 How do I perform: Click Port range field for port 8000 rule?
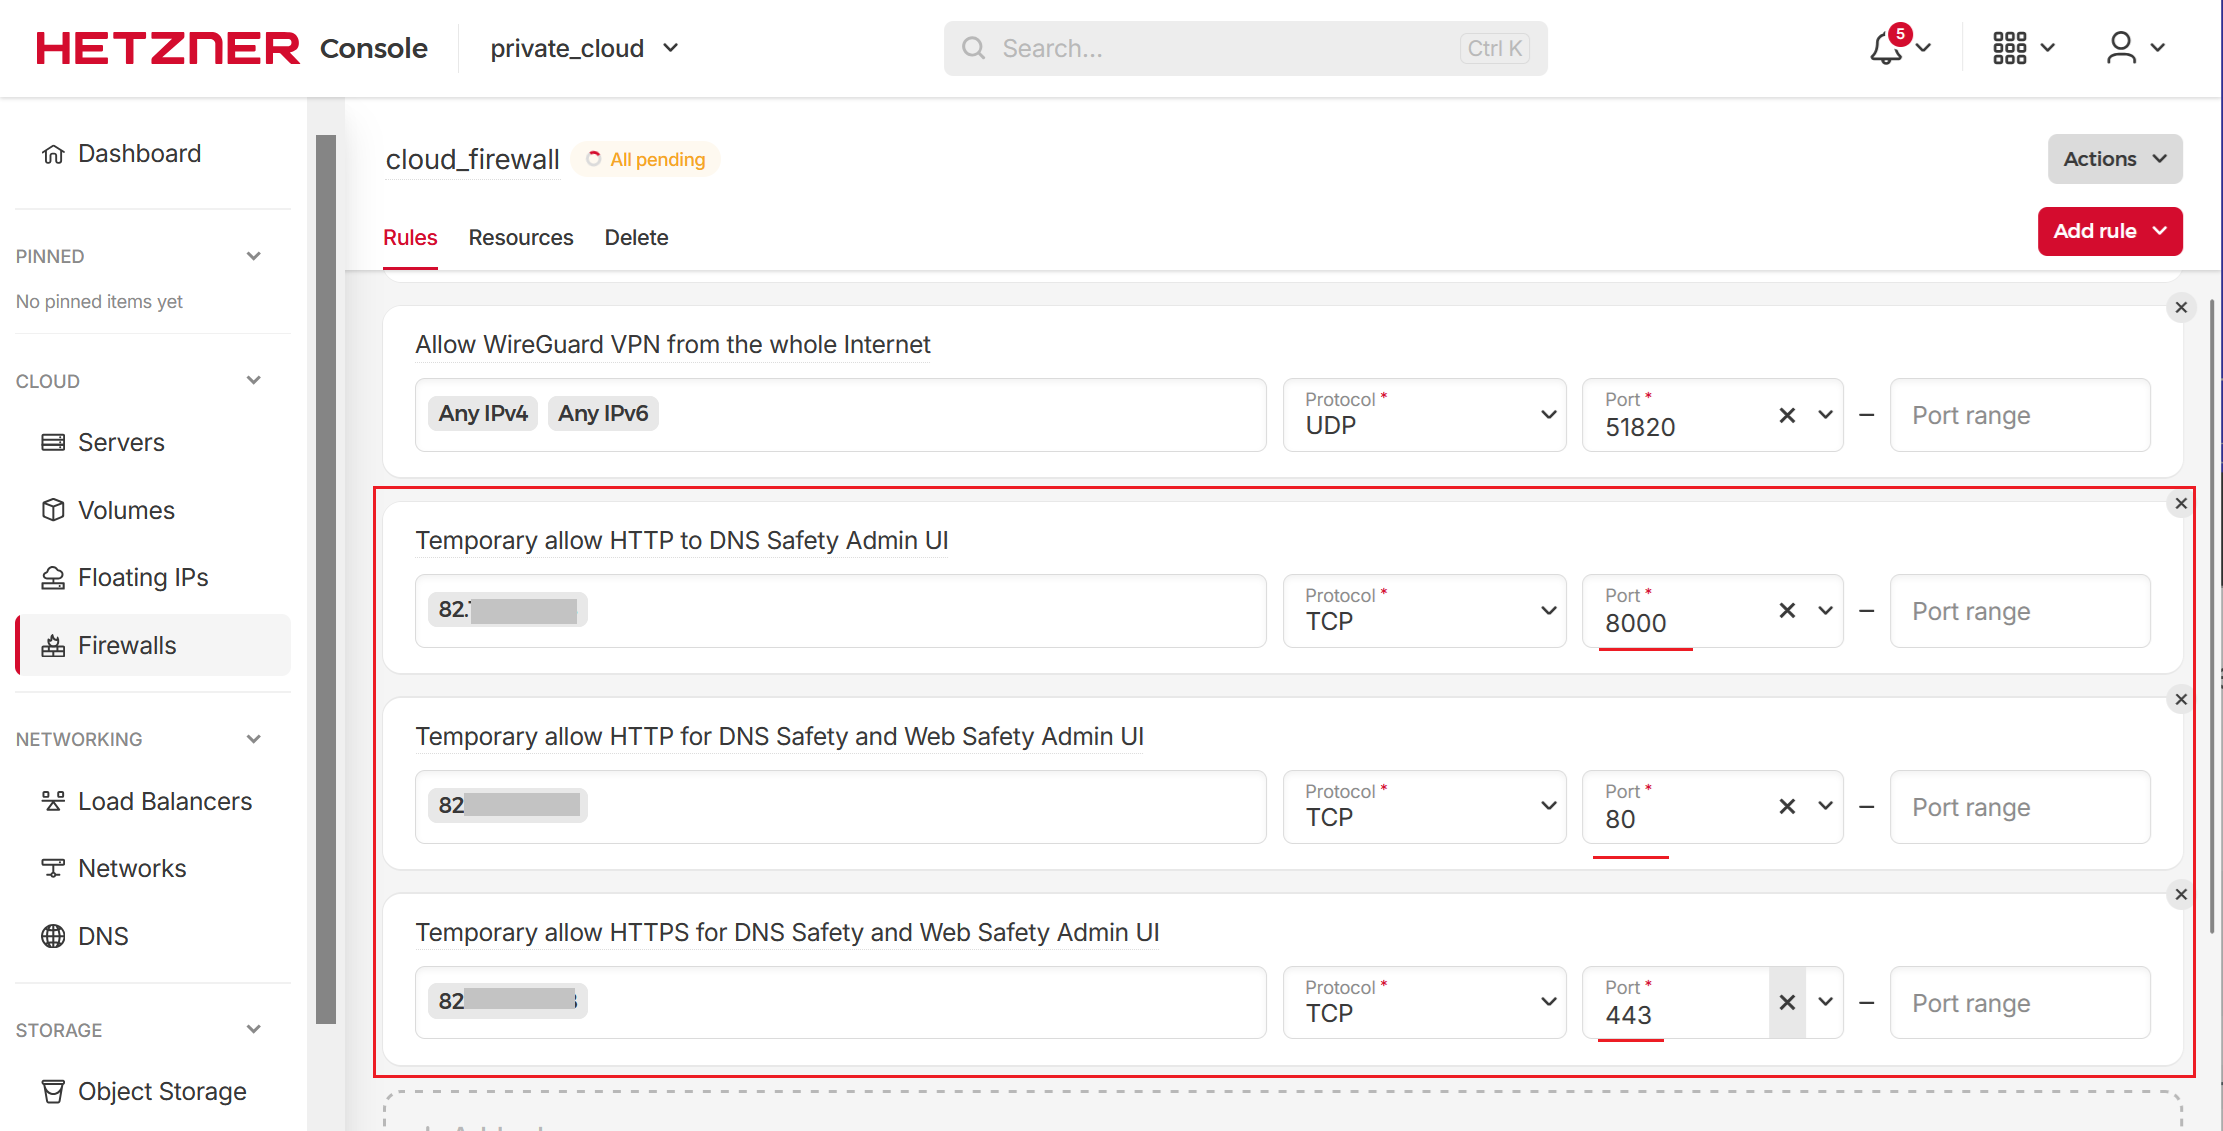2020,611
